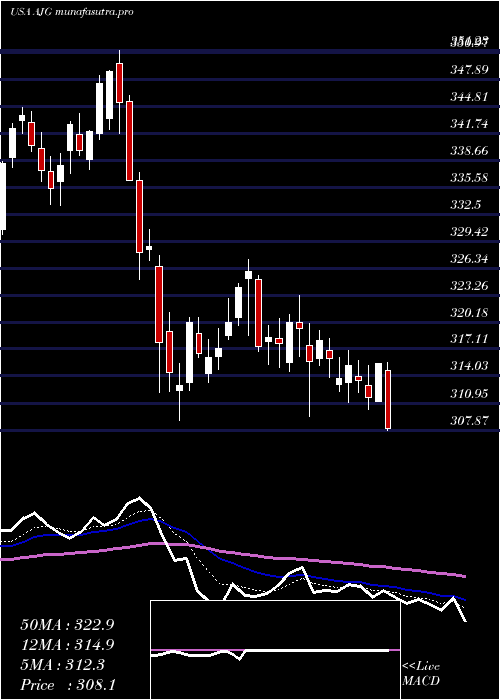Click the 314.03 price axis label
Viewport: 500px width, 700px height.
tap(469, 366)
